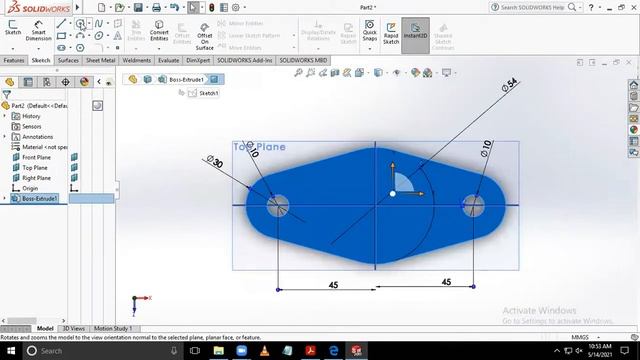Select Material not specified tree item
Screen dimensions: 640x360
[40, 147]
